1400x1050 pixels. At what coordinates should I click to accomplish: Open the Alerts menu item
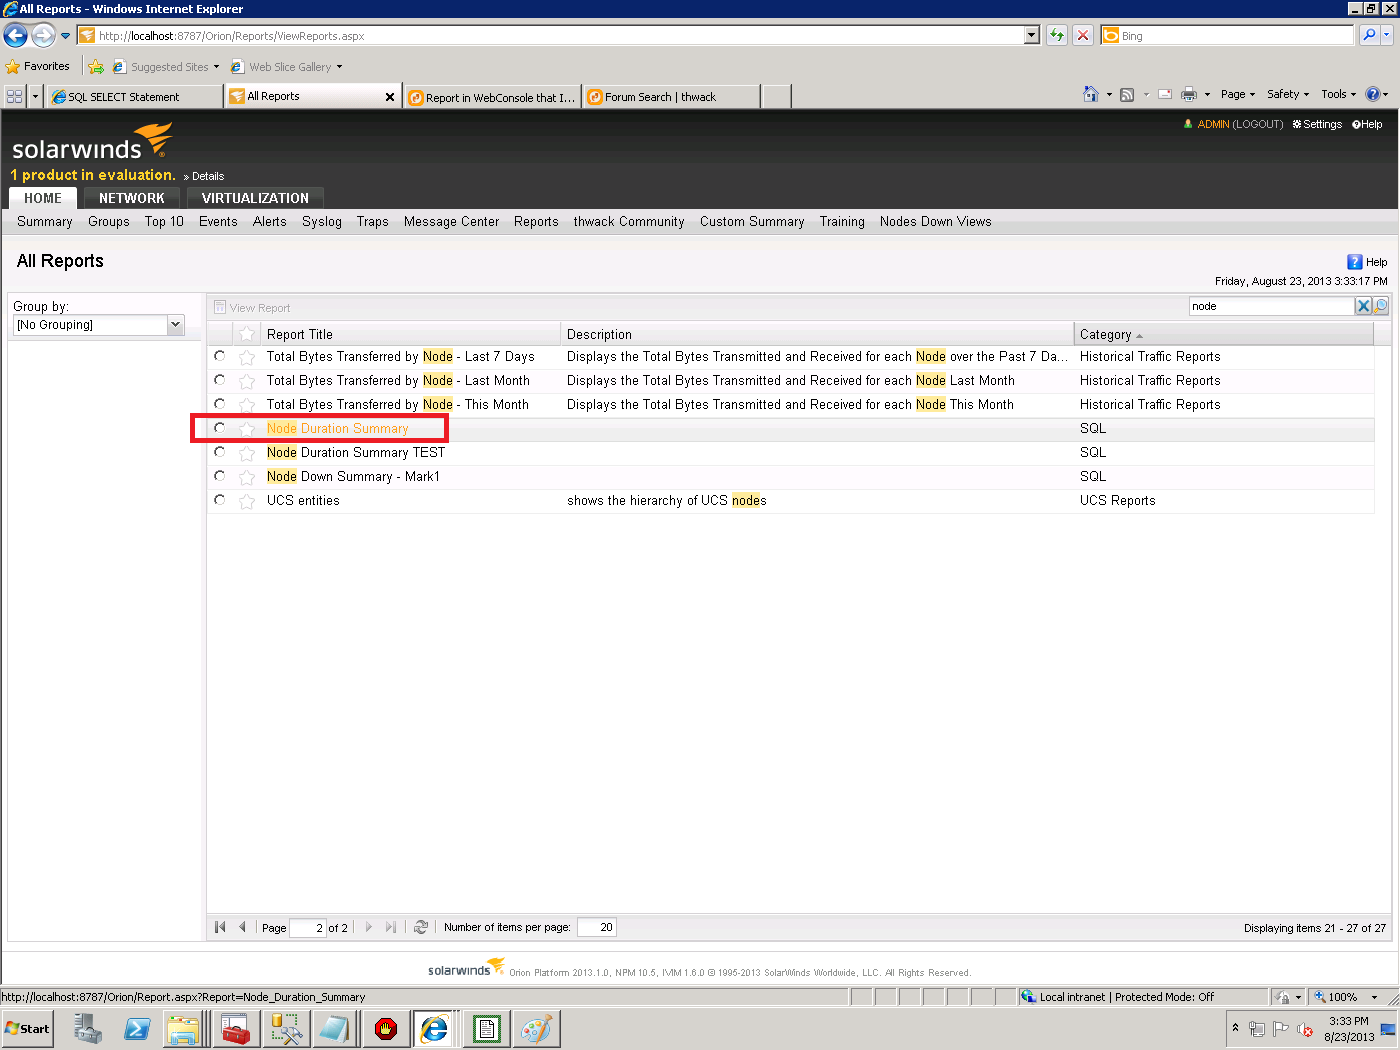[269, 222]
